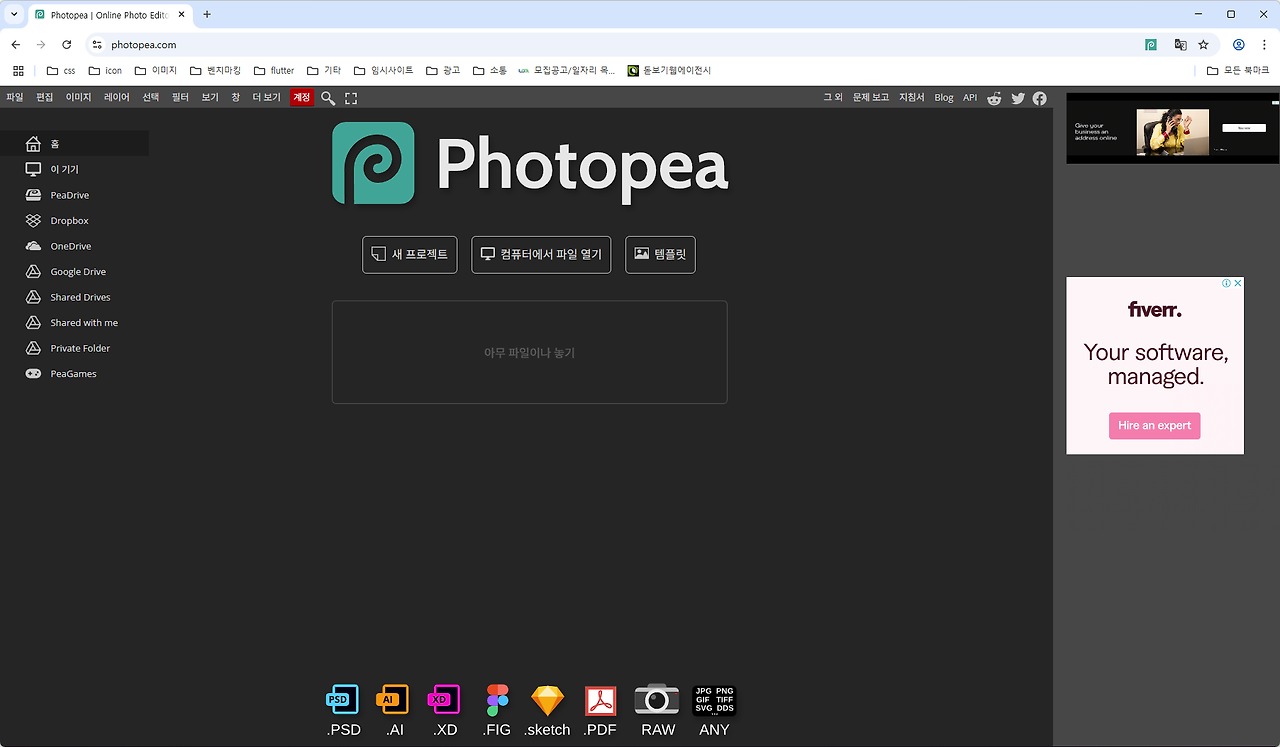Open Private Folder in the sidebar
This screenshot has width=1280, height=747.
point(74,348)
